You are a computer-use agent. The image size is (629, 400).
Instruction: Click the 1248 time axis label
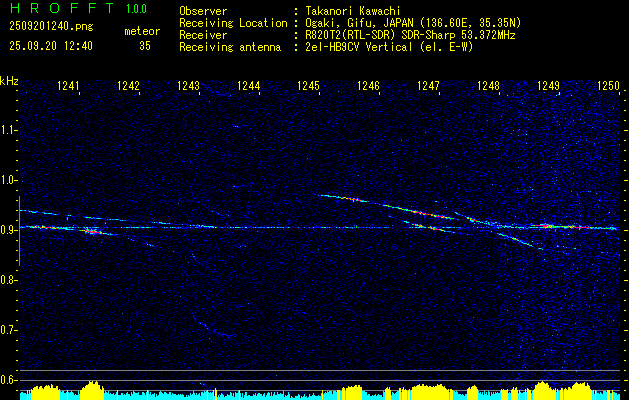(488, 85)
